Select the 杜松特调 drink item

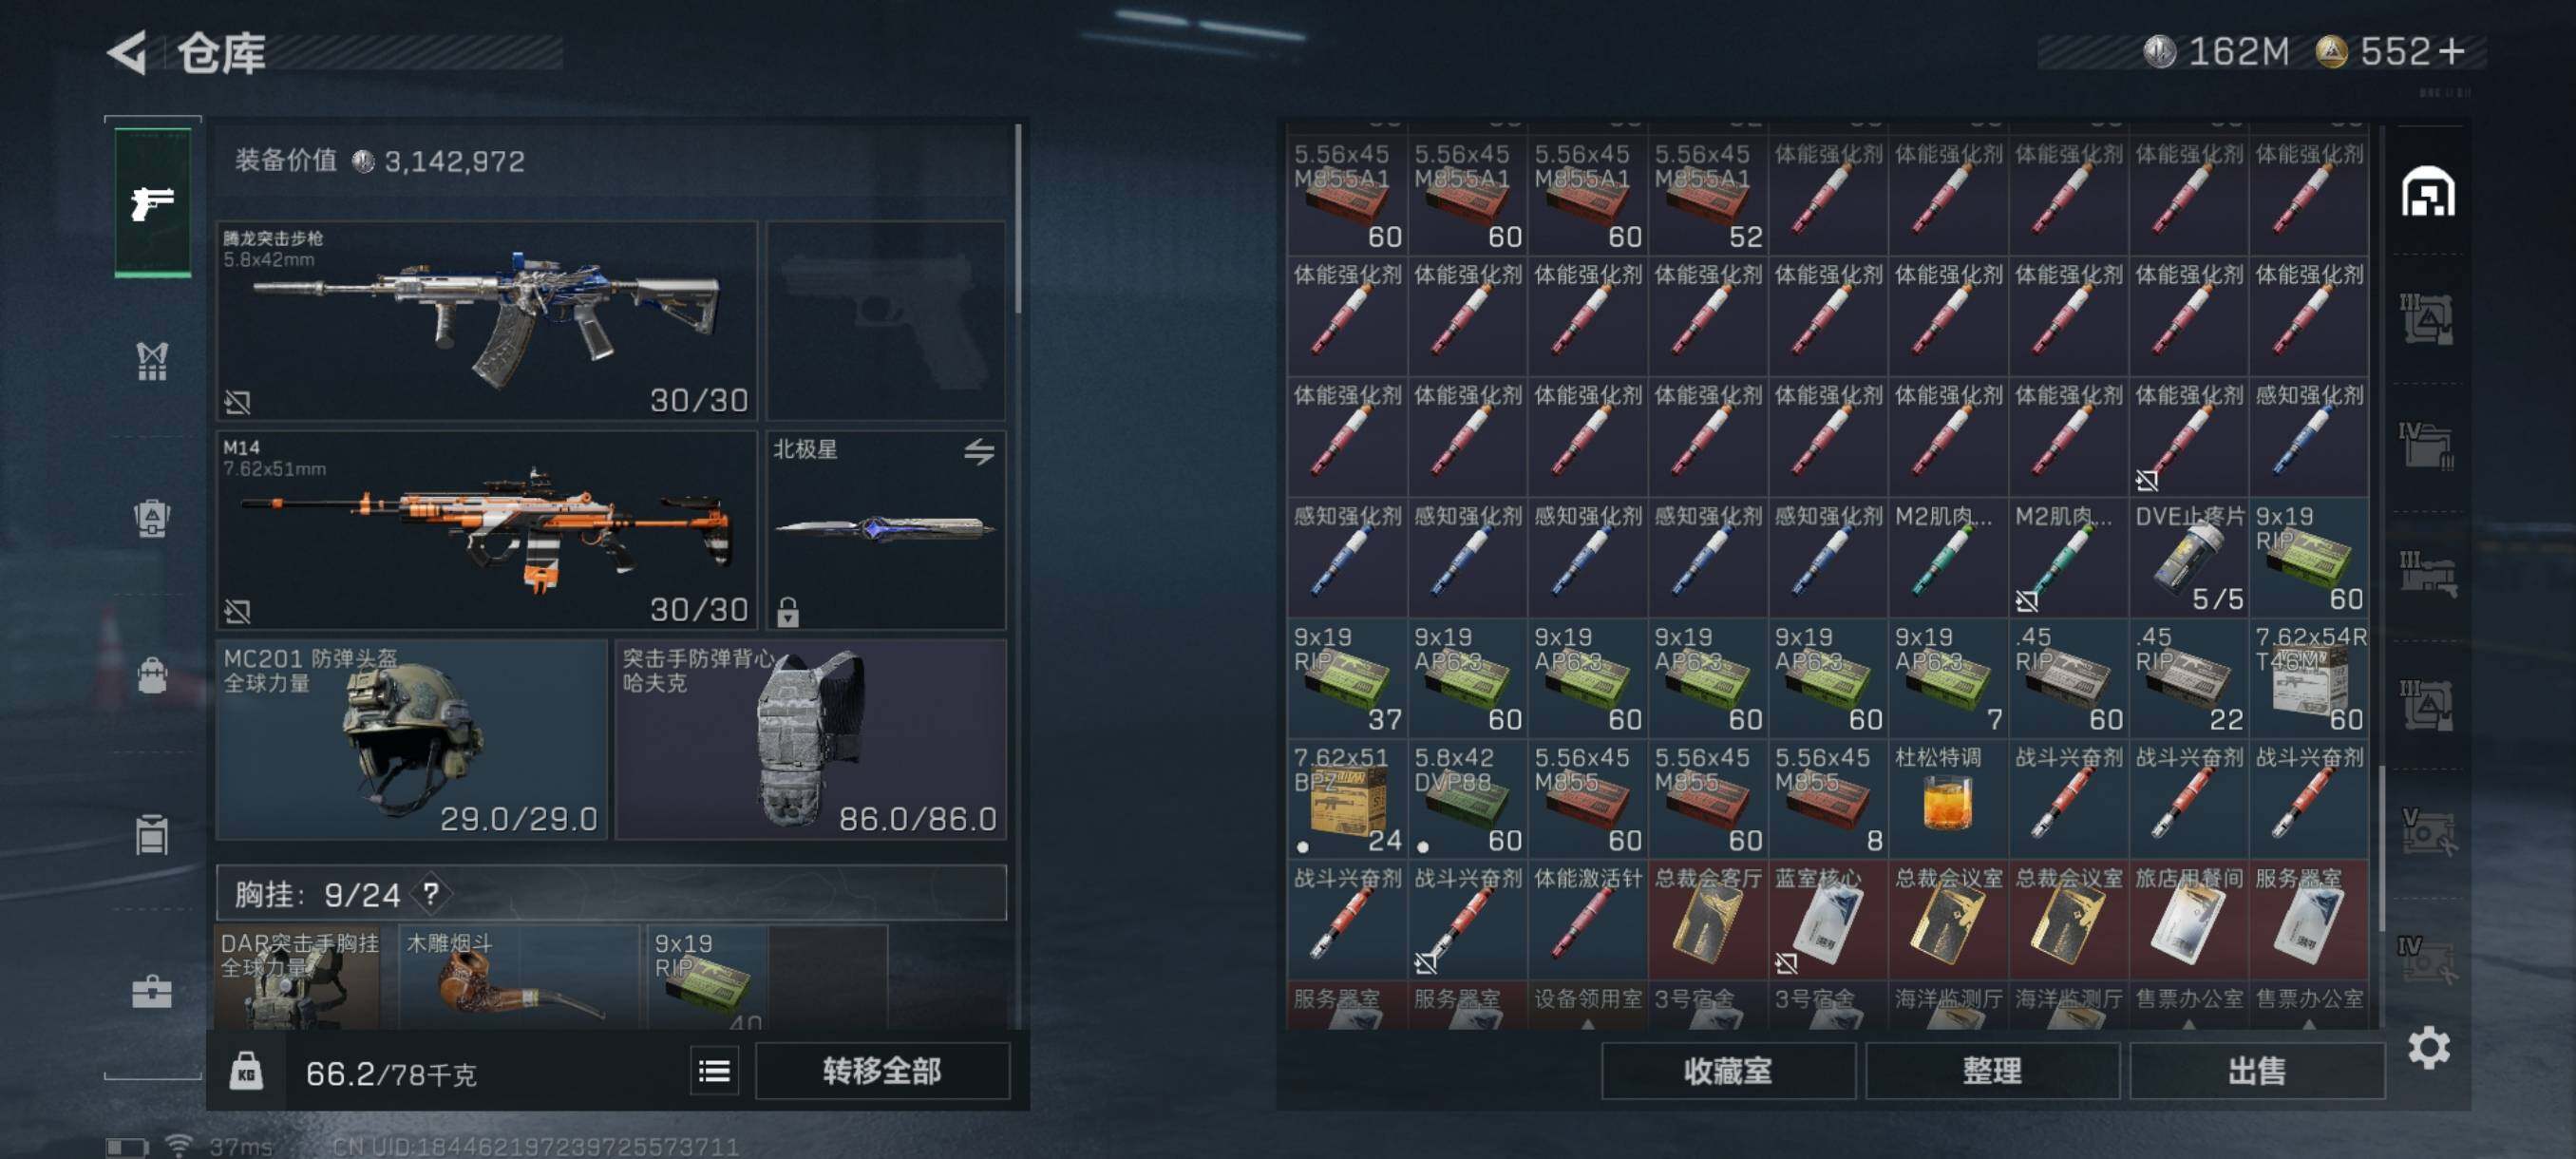[1947, 799]
